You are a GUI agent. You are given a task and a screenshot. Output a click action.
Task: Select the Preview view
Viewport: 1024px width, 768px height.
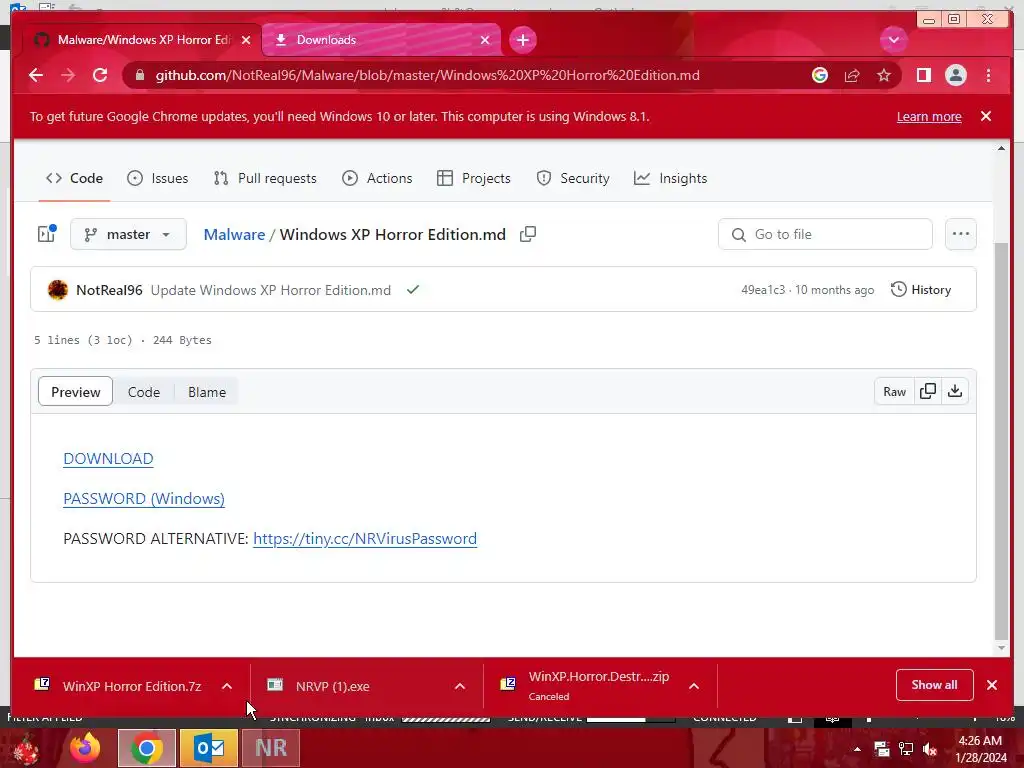pyautogui.click(x=76, y=392)
